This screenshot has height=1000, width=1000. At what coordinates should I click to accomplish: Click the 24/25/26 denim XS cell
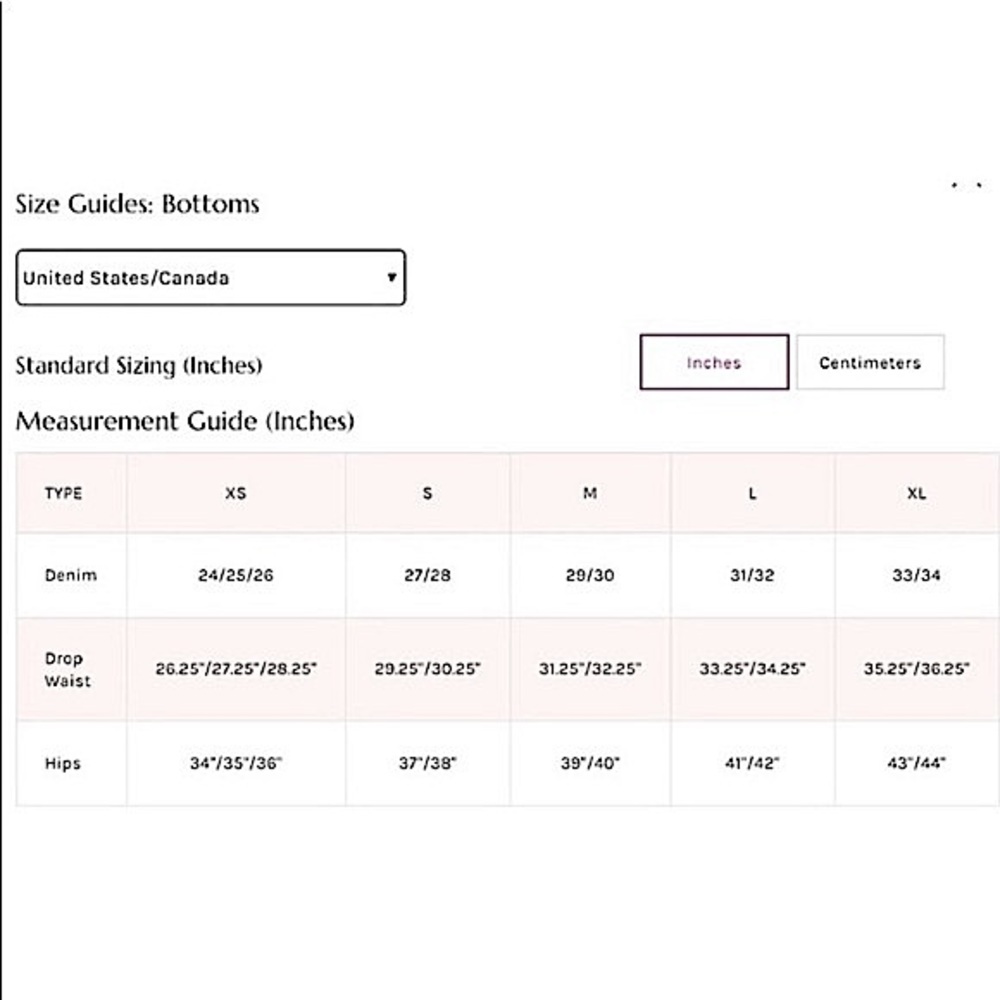[236, 575]
